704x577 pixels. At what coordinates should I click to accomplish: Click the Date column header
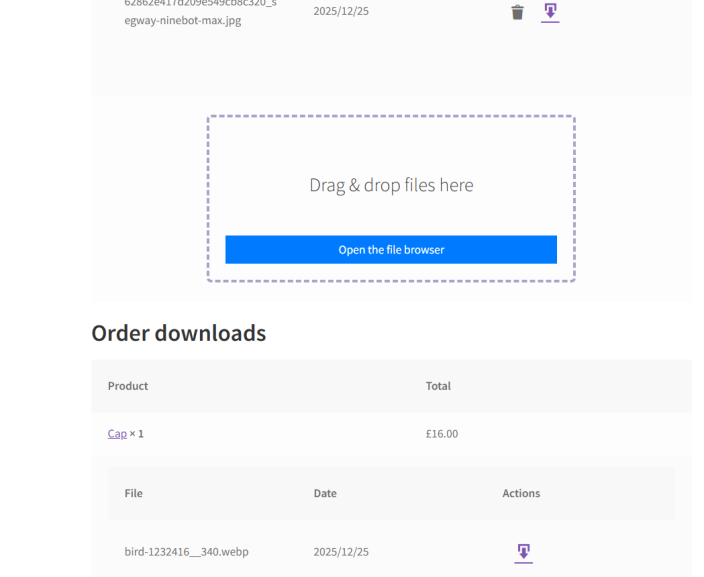click(x=325, y=493)
